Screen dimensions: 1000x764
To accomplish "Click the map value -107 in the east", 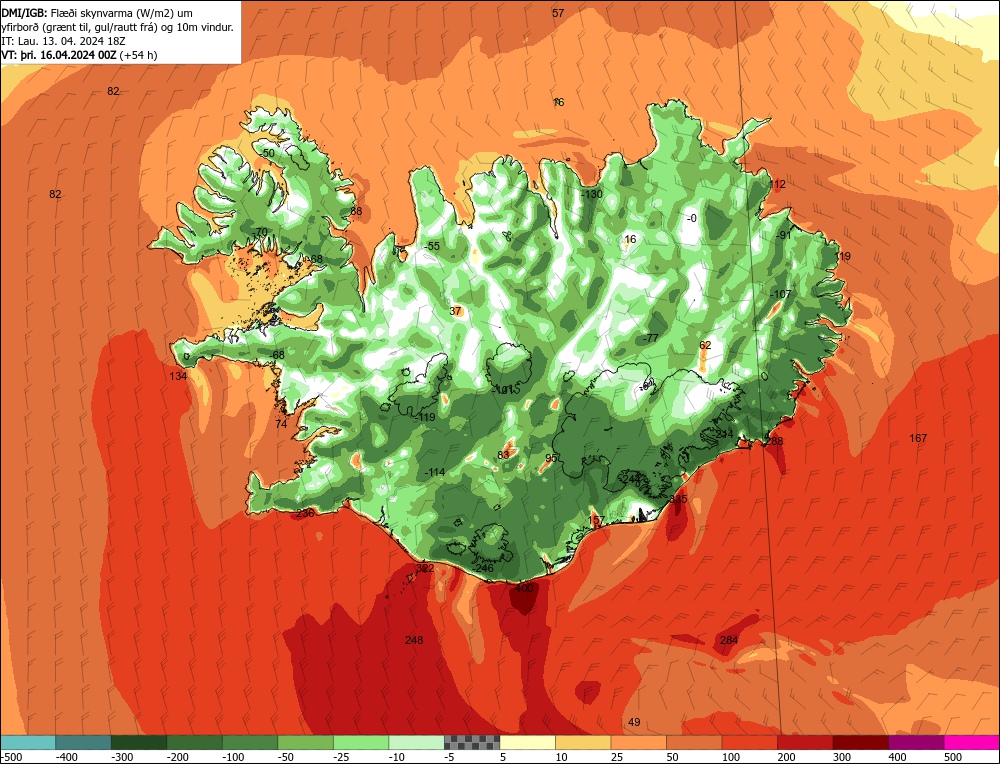I will pos(780,294).
